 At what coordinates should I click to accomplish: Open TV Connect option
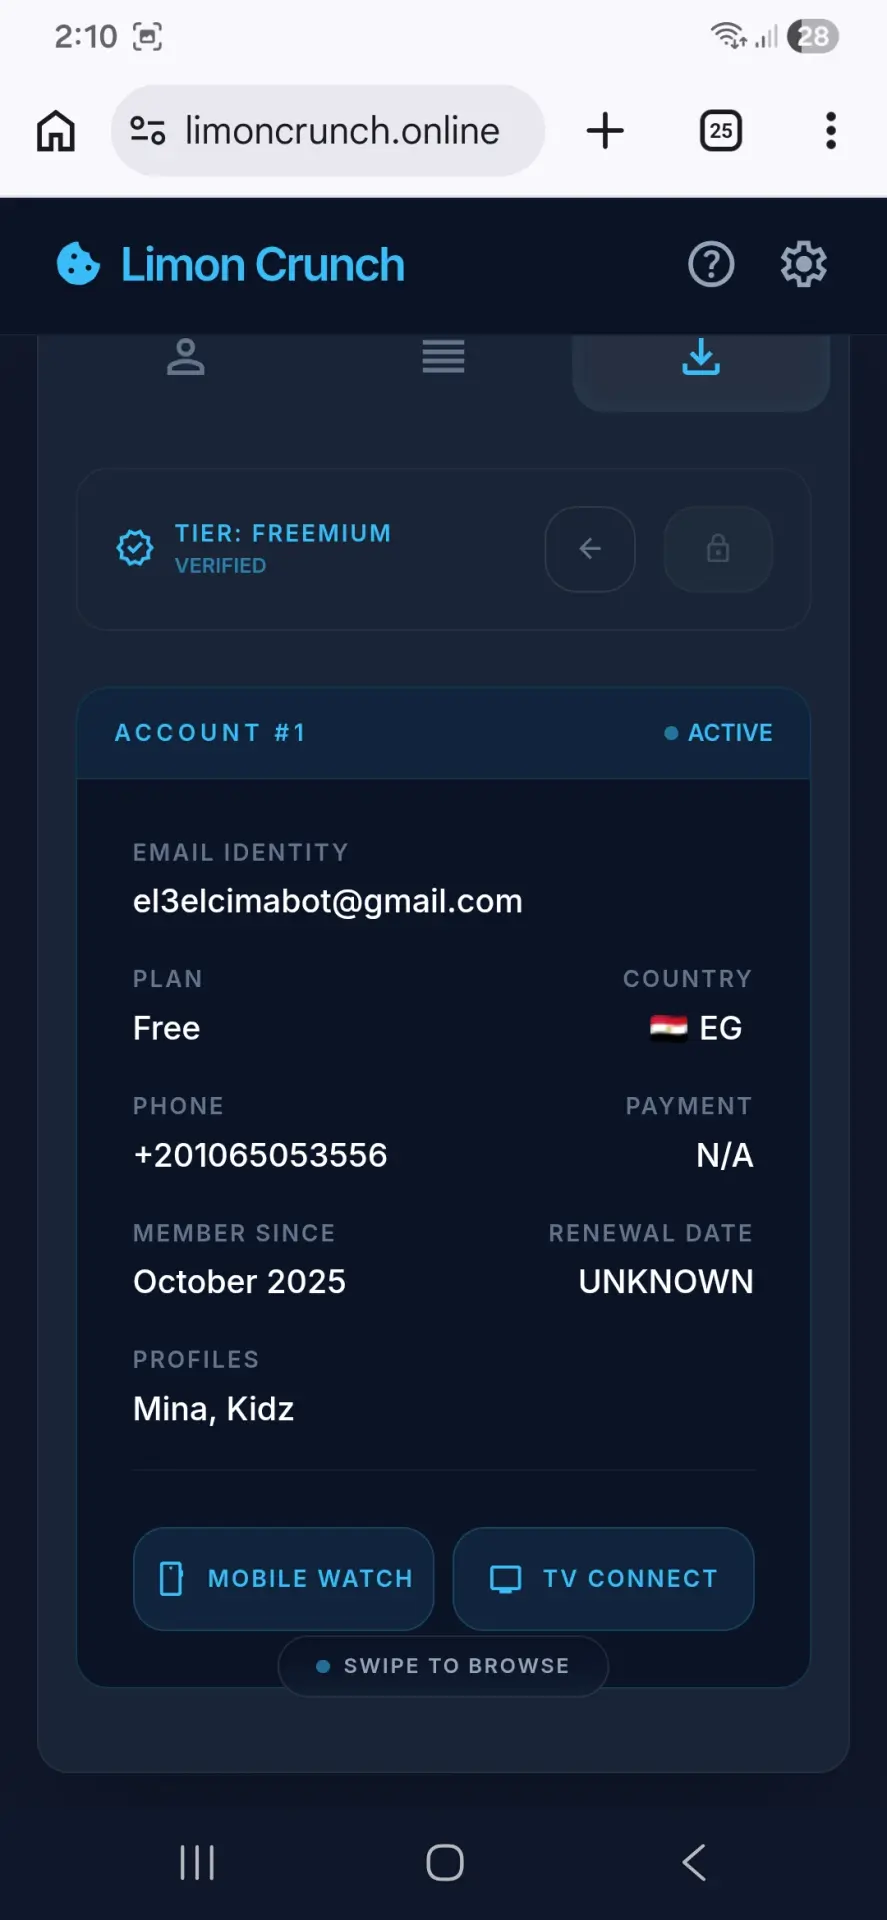pos(604,1579)
